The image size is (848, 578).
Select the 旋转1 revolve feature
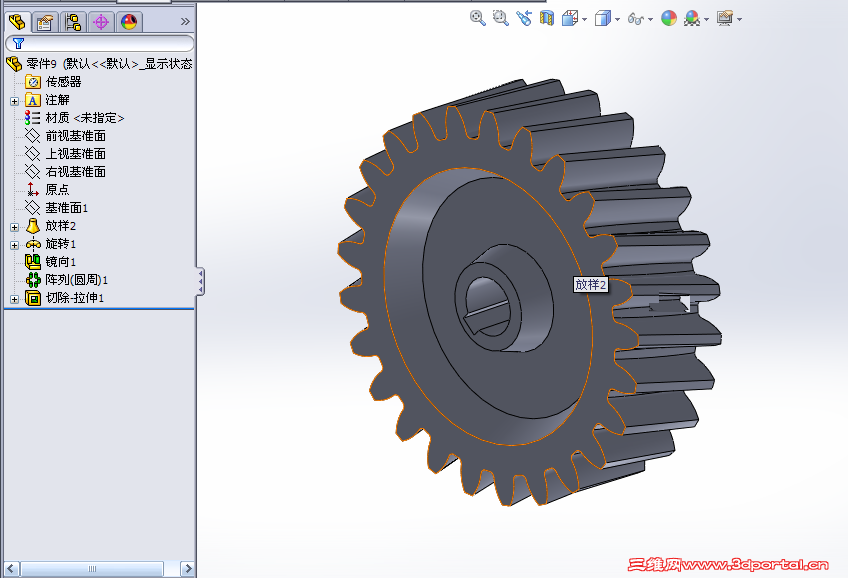point(61,244)
